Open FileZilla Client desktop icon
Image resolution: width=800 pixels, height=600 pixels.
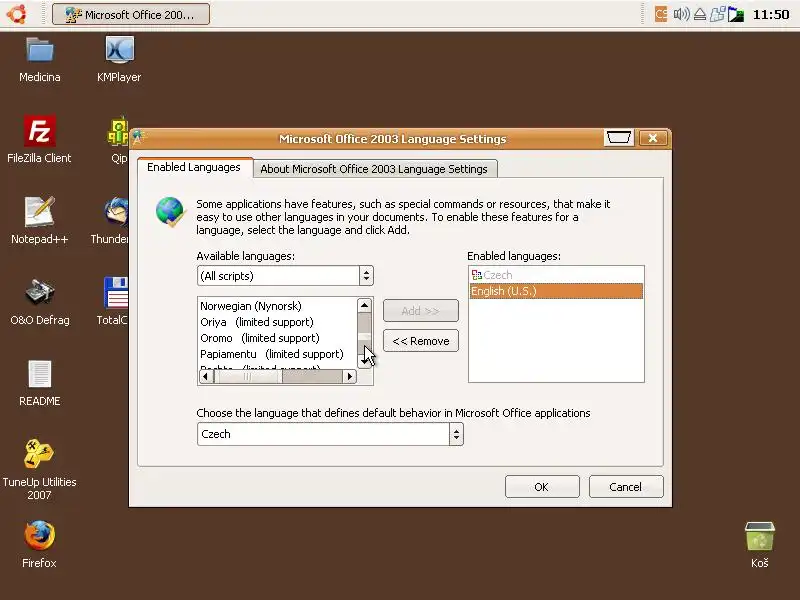40,131
